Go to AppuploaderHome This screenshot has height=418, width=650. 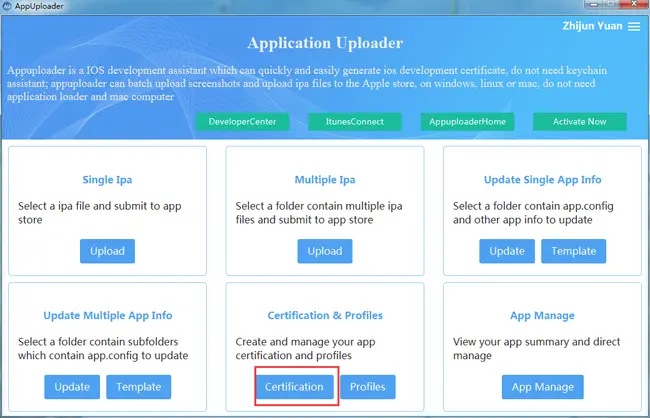[x=467, y=122]
